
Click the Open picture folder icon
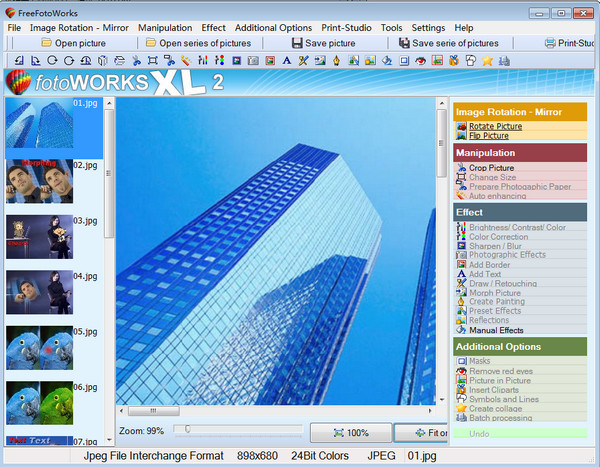[x=46, y=43]
